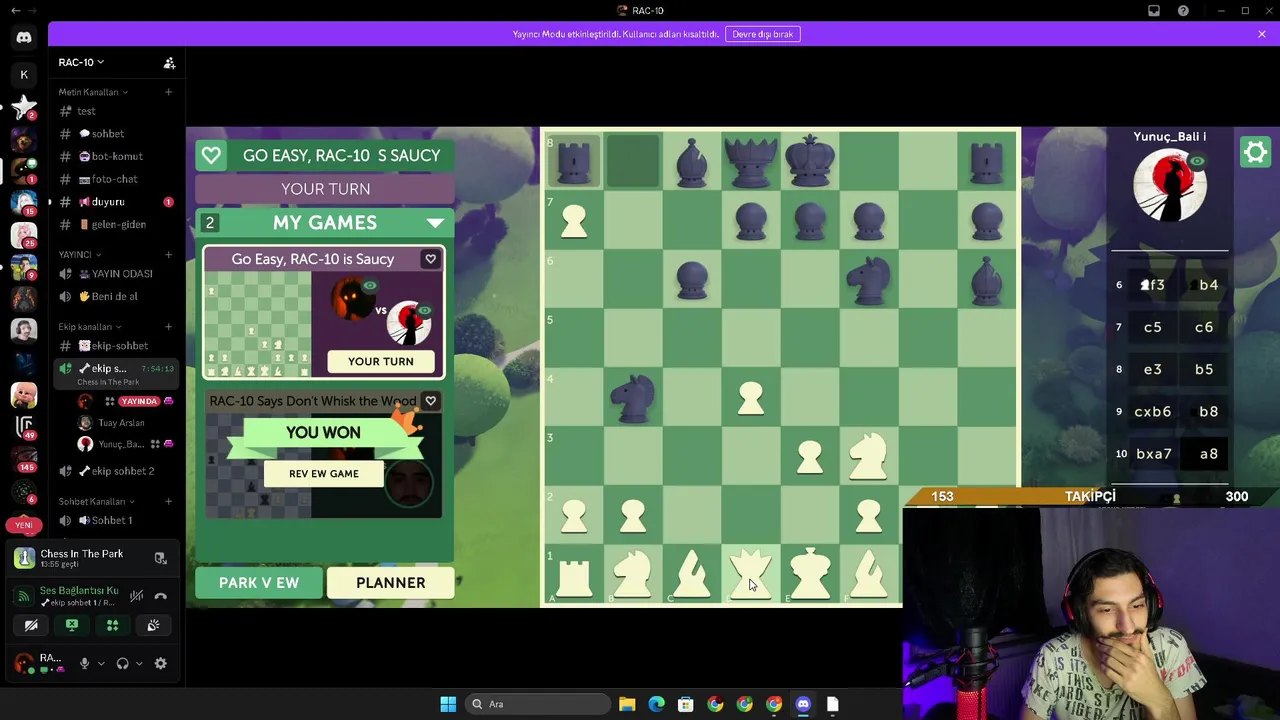Open Discord user settings gear

pos(160,664)
